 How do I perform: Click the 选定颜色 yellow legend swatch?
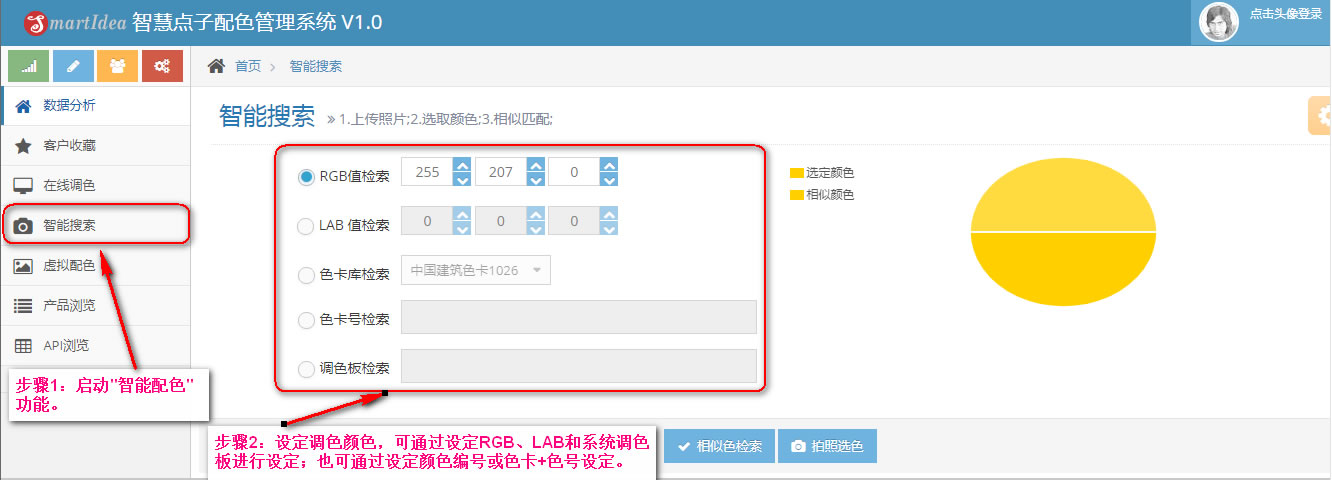coord(797,174)
